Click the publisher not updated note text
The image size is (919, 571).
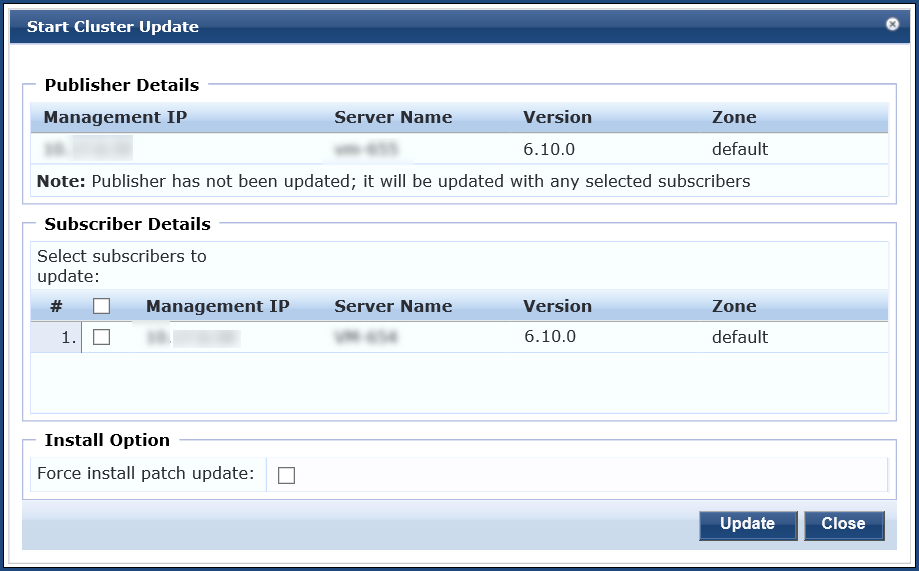[393, 181]
